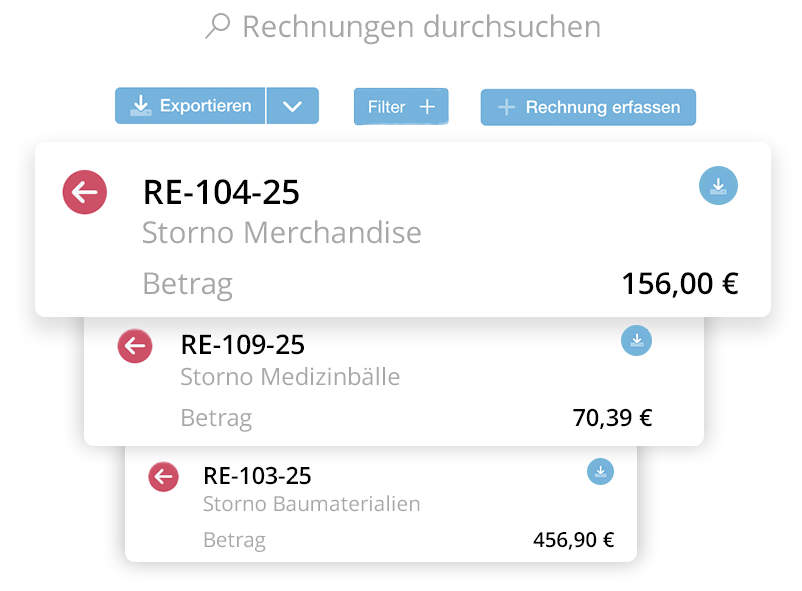Click the Rechnungen durchsuchen search field
This screenshot has width=802, height=591.
(420, 26)
